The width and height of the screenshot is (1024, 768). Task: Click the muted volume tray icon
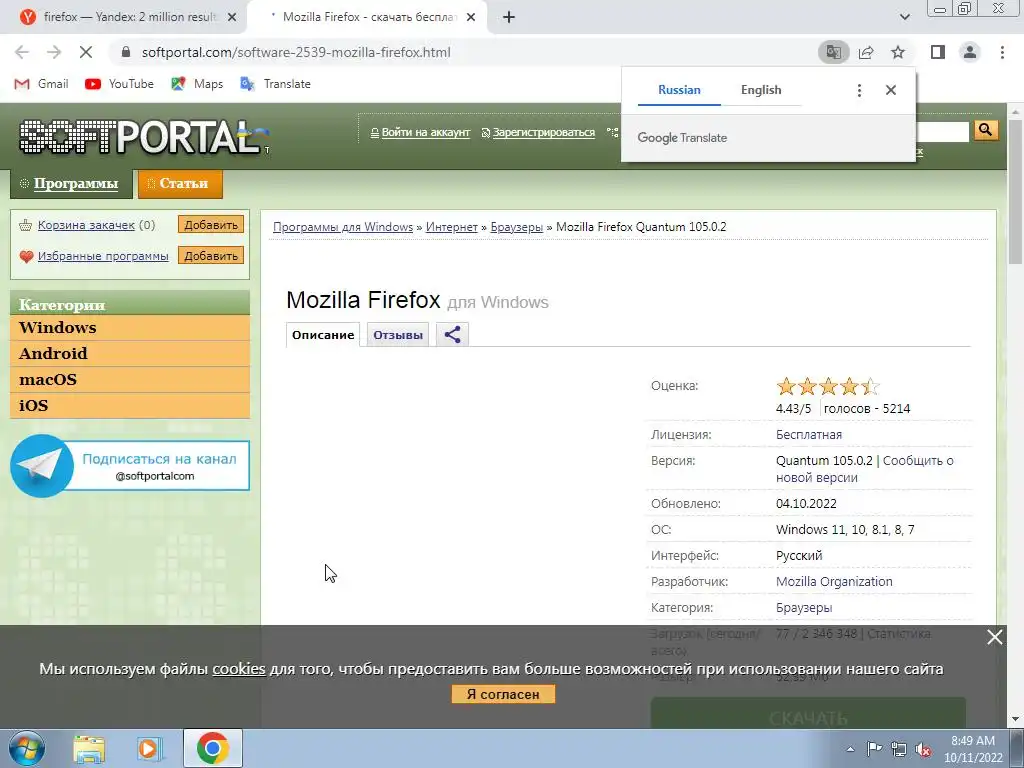click(923, 749)
